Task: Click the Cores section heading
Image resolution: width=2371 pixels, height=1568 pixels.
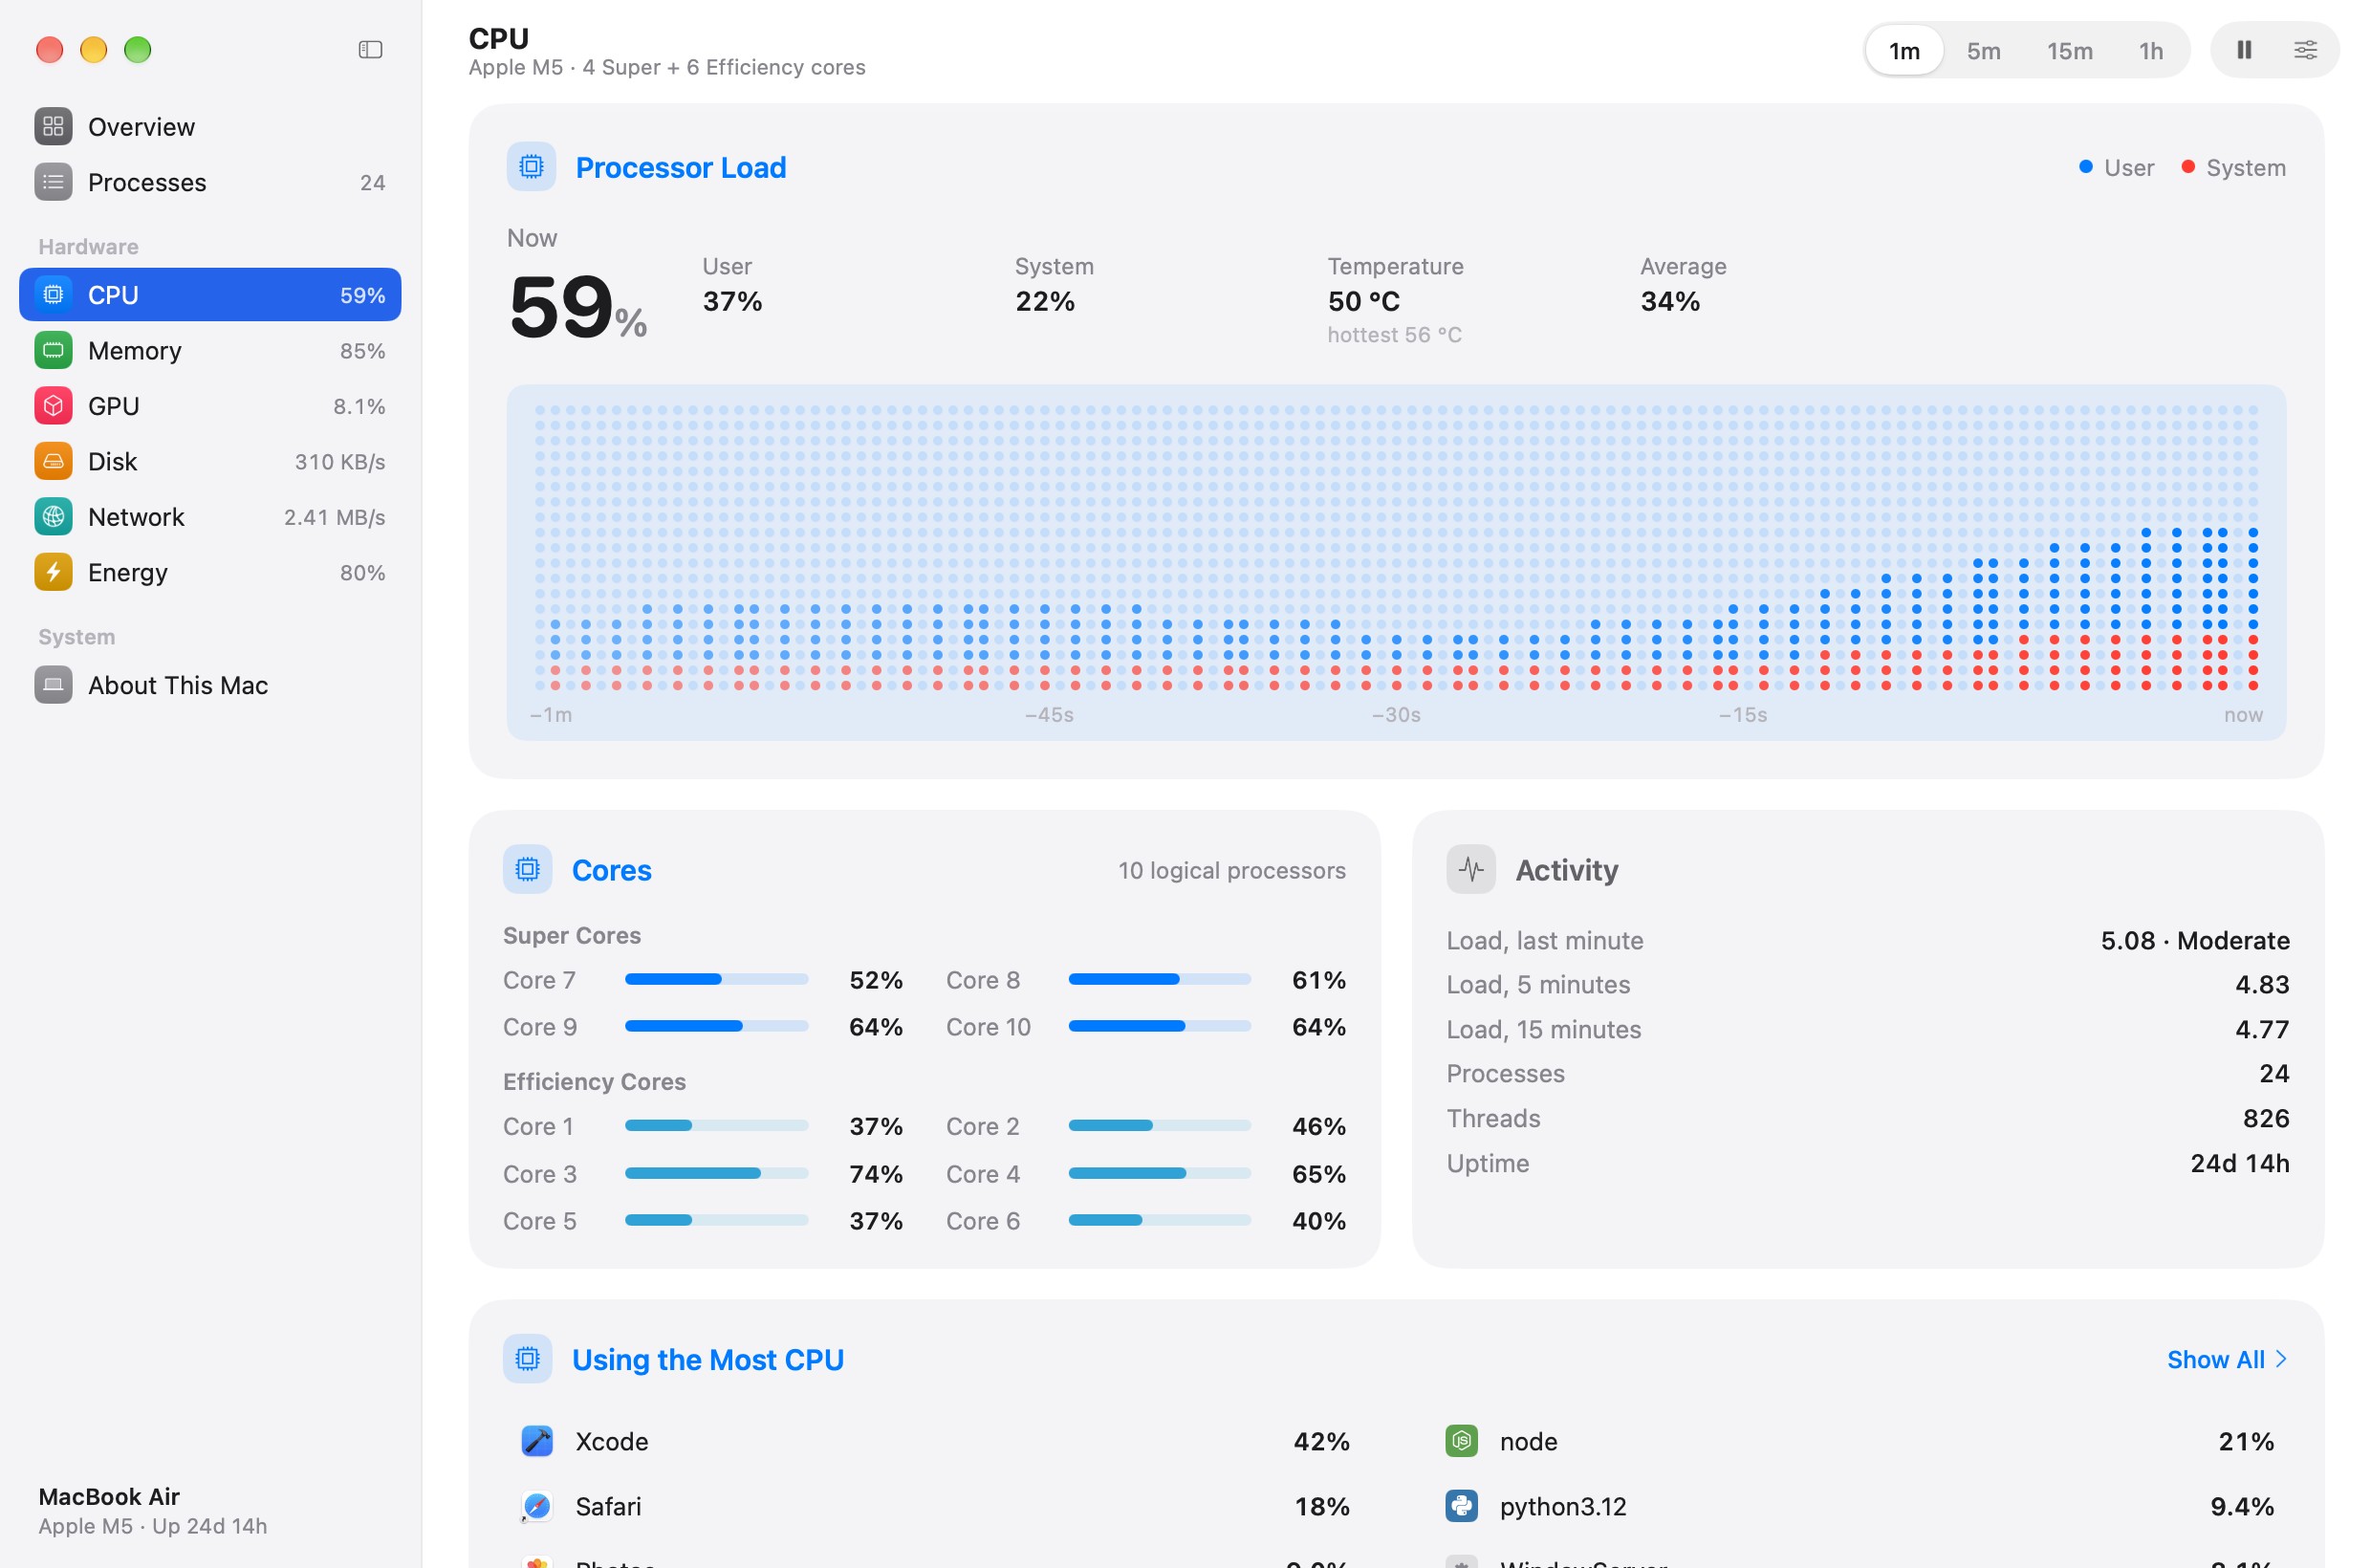Action: point(611,870)
